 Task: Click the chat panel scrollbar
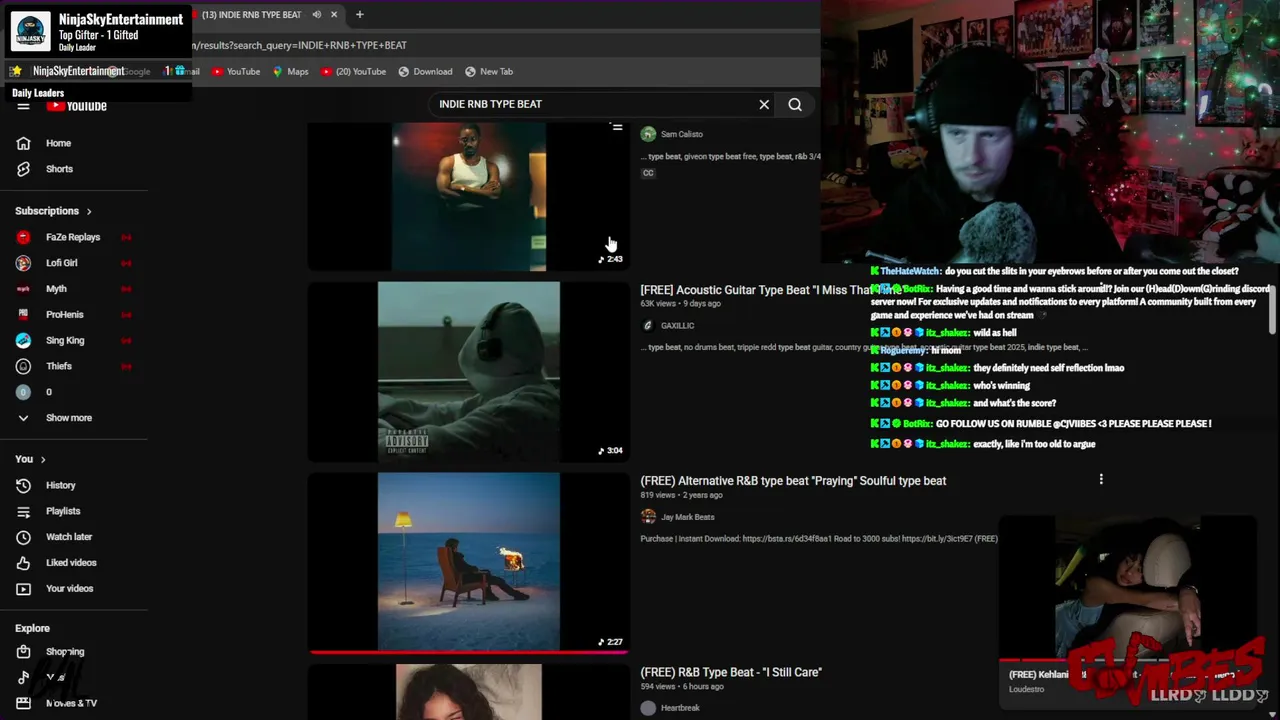click(1272, 310)
